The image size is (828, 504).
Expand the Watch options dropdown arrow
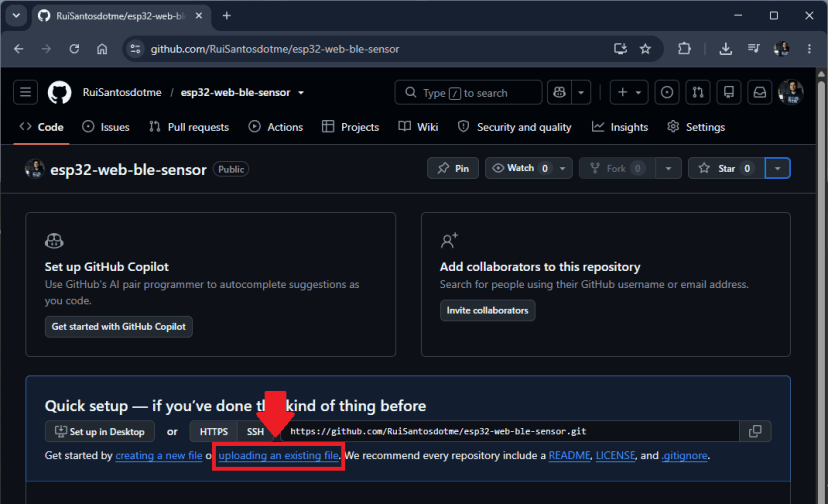[x=563, y=169]
